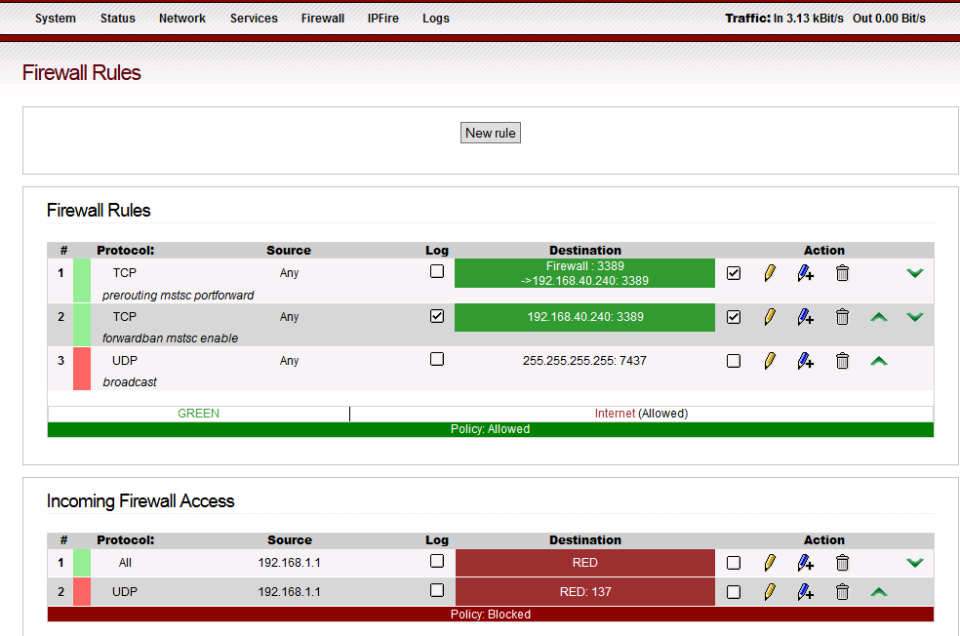
Task: Move firewall rule 3 up with arrow
Action: click(x=878, y=361)
